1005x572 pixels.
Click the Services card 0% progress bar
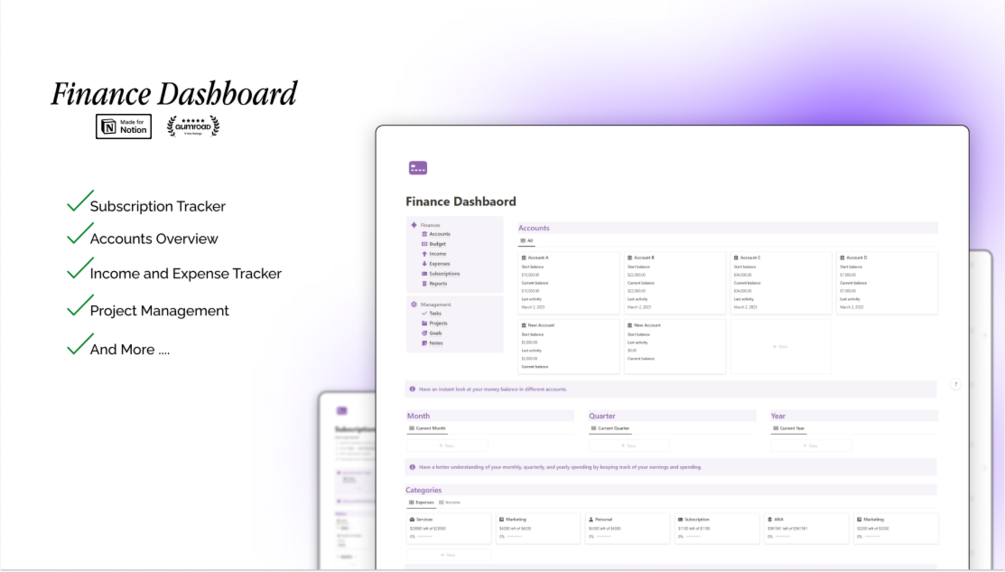(x=425, y=537)
